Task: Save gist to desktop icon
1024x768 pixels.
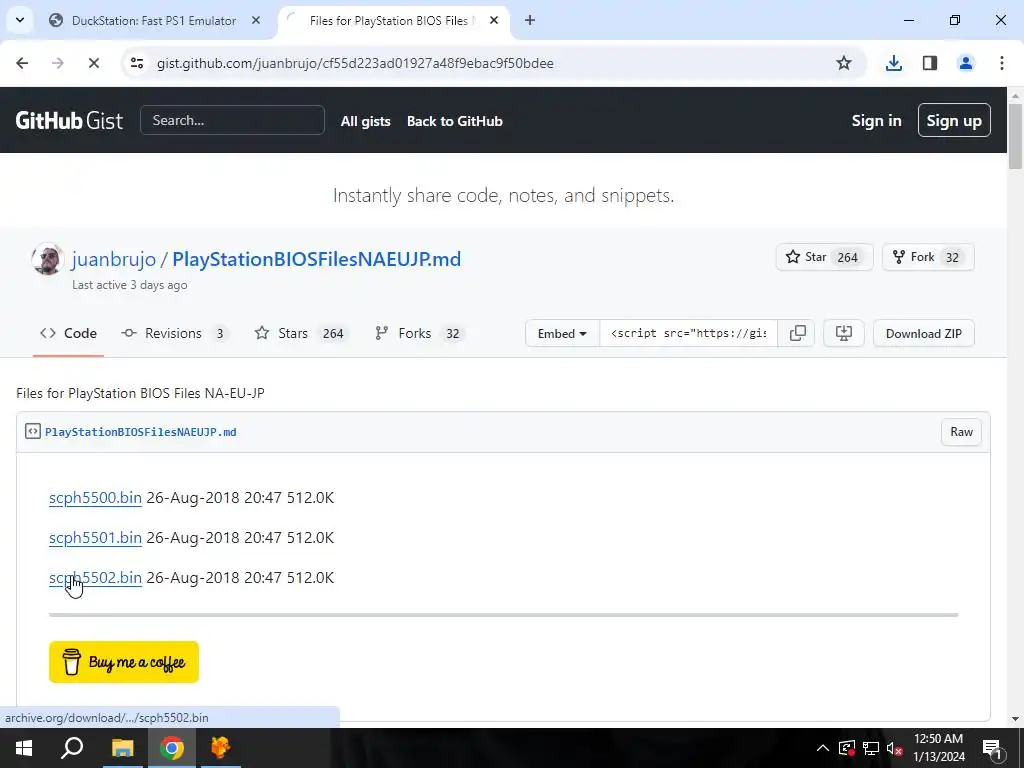Action: (x=844, y=334)
